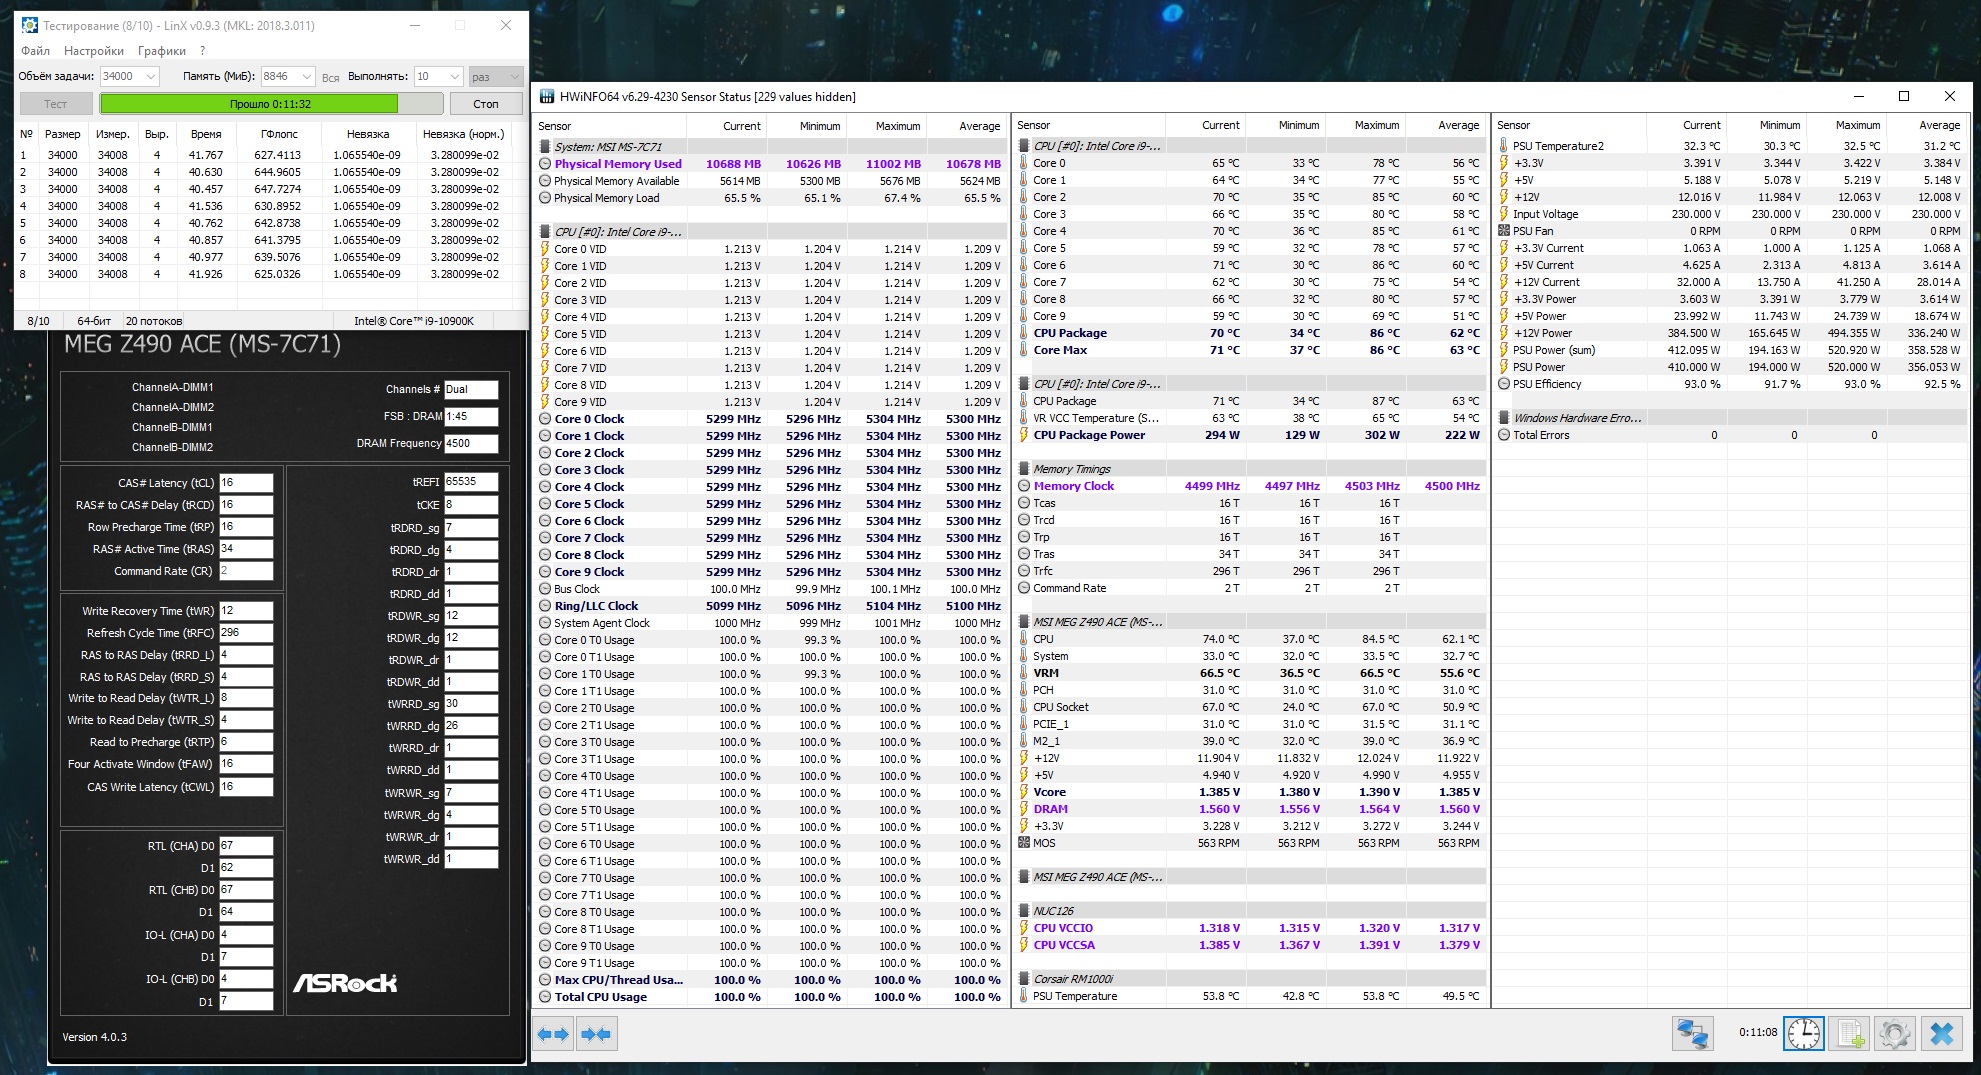Image resolution: width=1981 pixels, height=1075 pixels.
Task: Open the Объём задачи dropdown
Action: 151,77
